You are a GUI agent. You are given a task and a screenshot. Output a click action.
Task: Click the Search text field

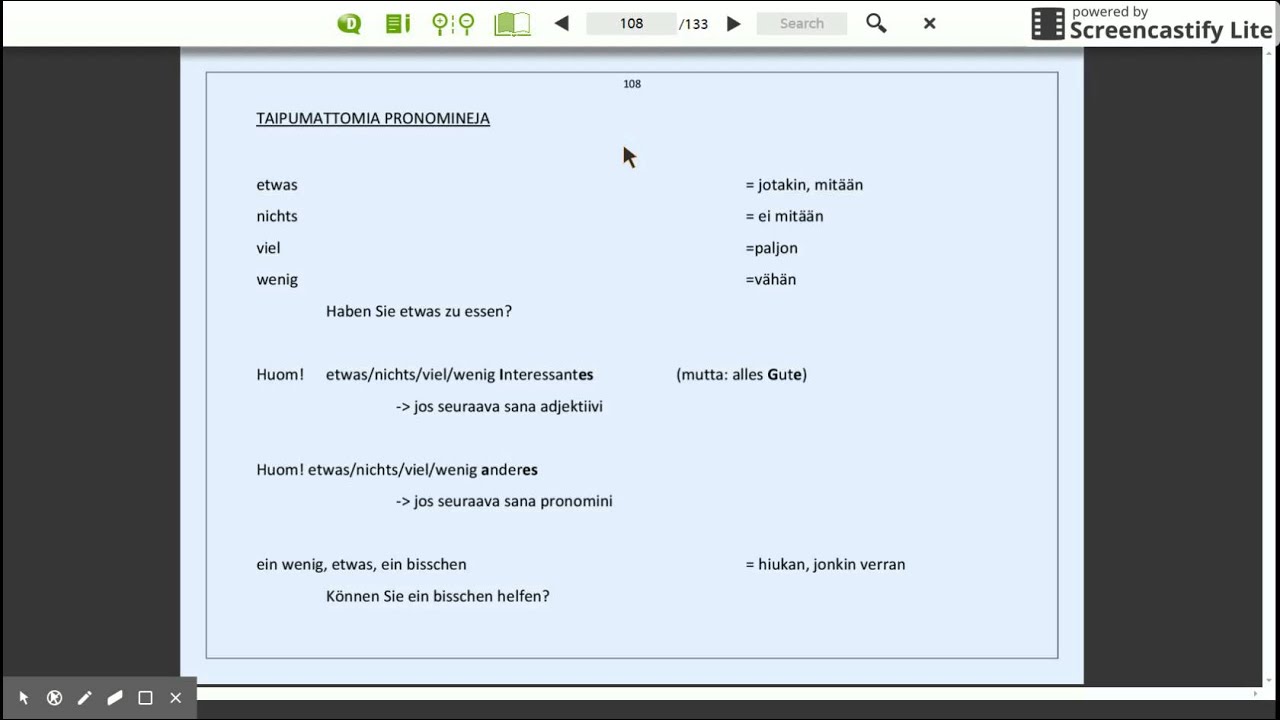coord(802,23)
